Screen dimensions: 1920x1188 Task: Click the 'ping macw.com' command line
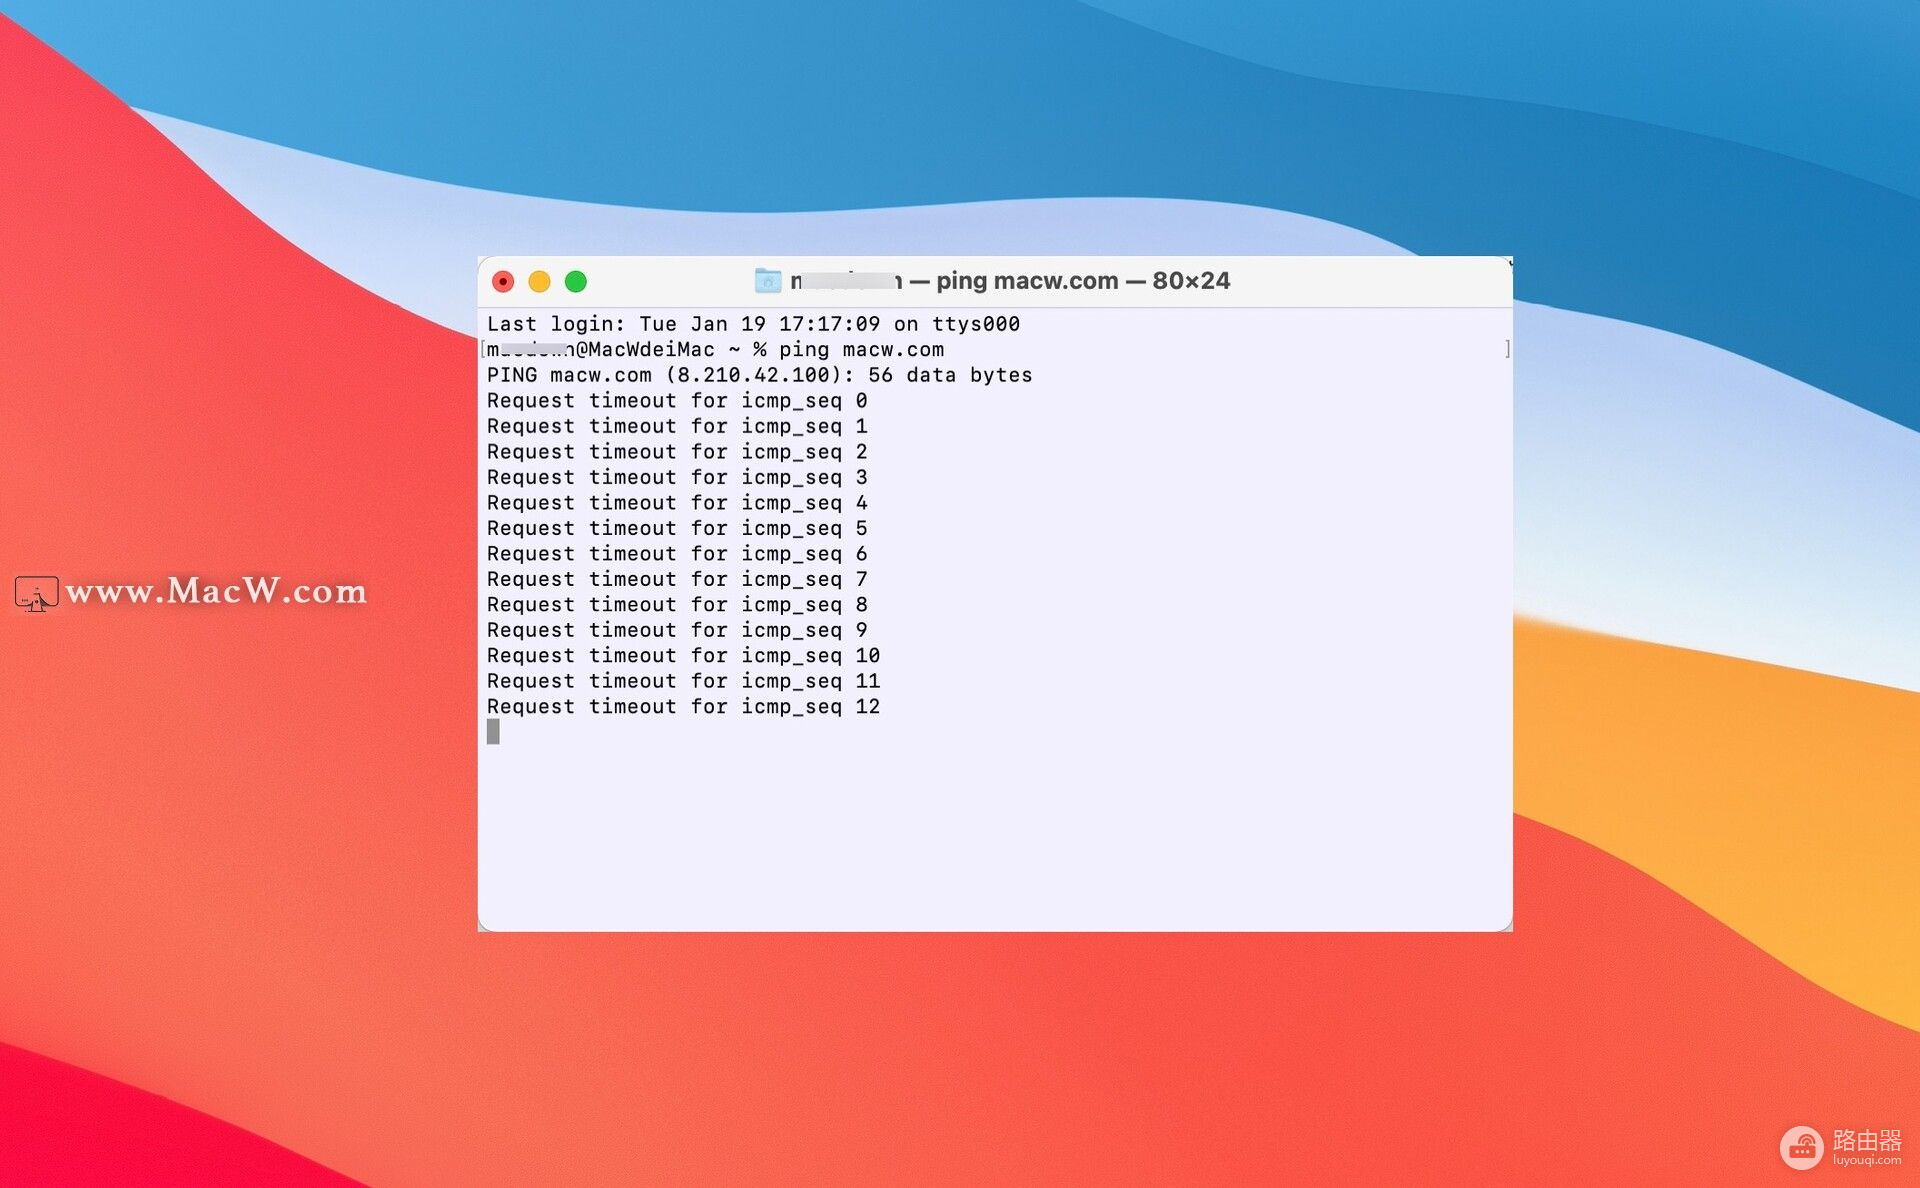point(715,350)
